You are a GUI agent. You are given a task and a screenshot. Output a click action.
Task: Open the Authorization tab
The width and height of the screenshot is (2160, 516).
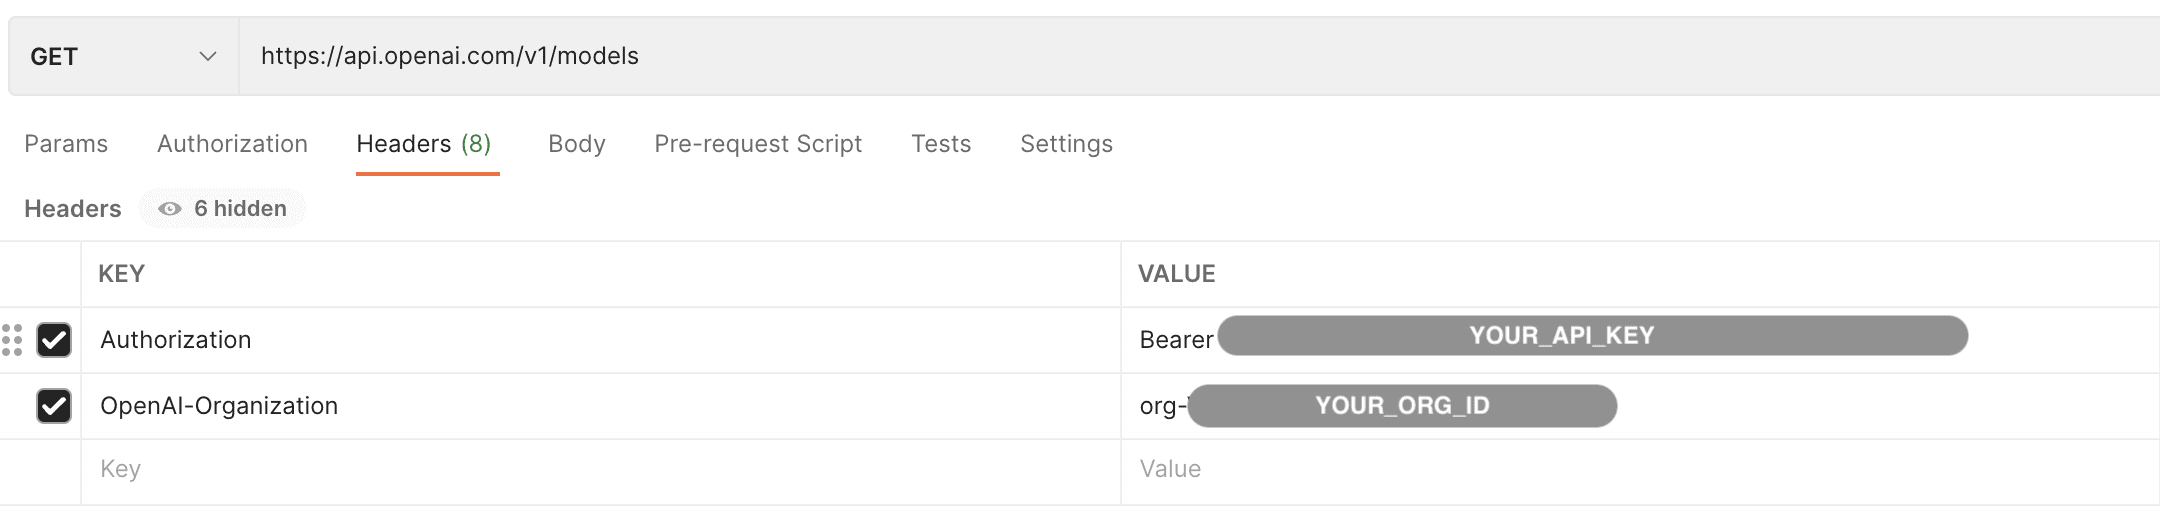(232, 144)
